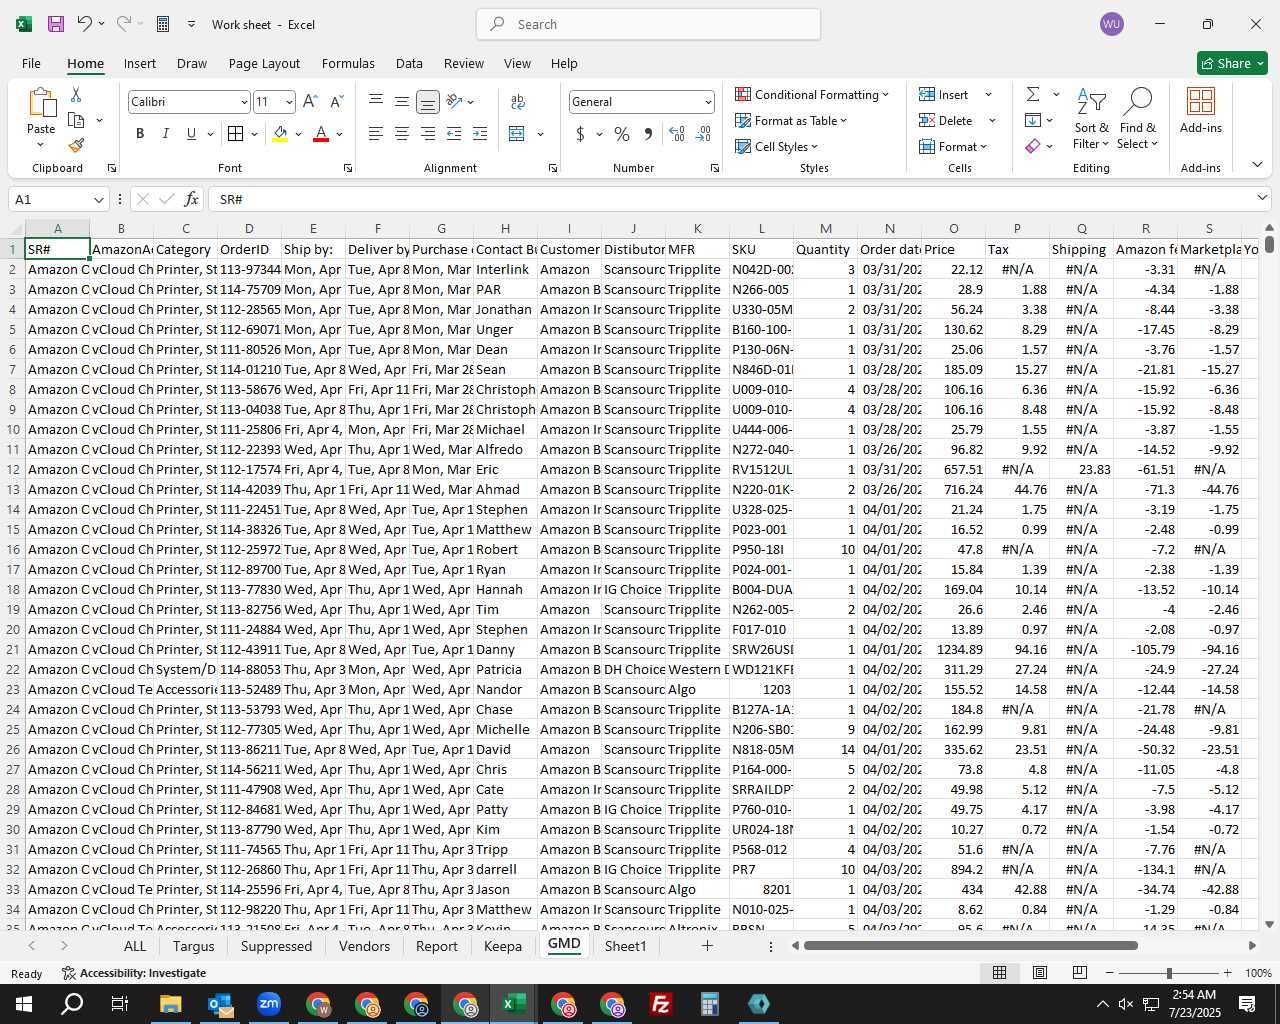Apply Comma Style format
The image size is (1280, 1024).
point(648,133)
